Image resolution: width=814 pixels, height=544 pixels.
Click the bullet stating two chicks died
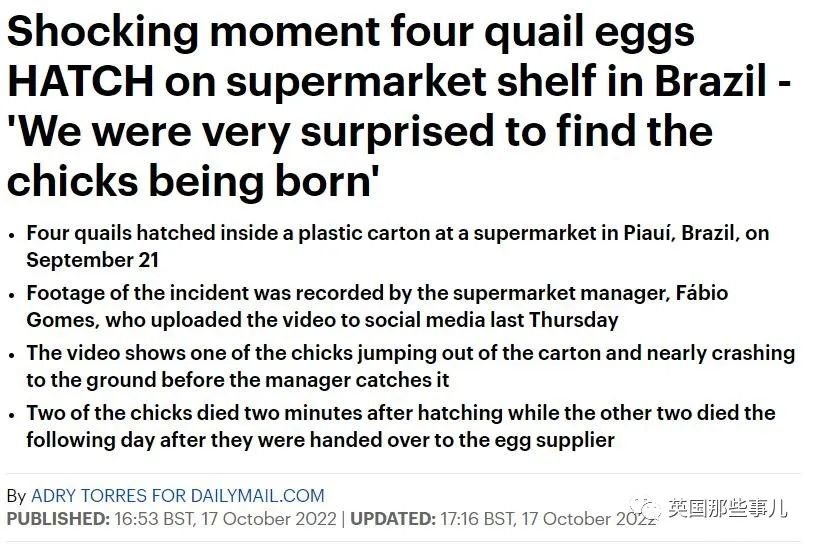click(x=401, y=427)
